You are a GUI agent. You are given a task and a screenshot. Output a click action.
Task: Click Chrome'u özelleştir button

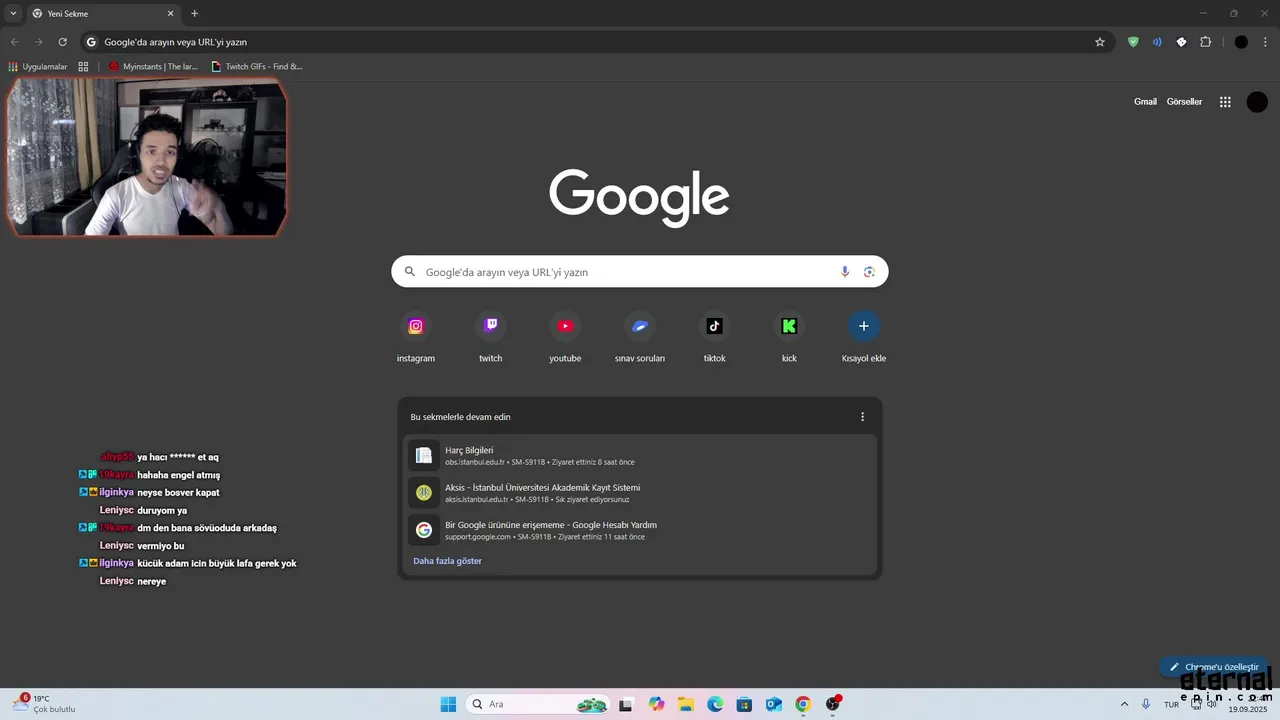1214,667
